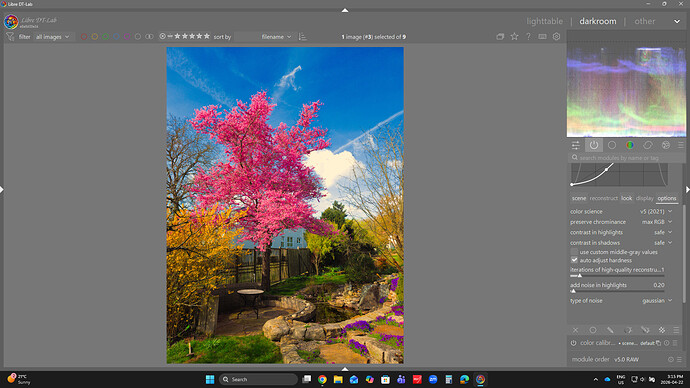Image resolution: width=690 pixels, height=388 pixels.
Task: Open contrast in shadows dropdown
Action: (x=621, y=243)
